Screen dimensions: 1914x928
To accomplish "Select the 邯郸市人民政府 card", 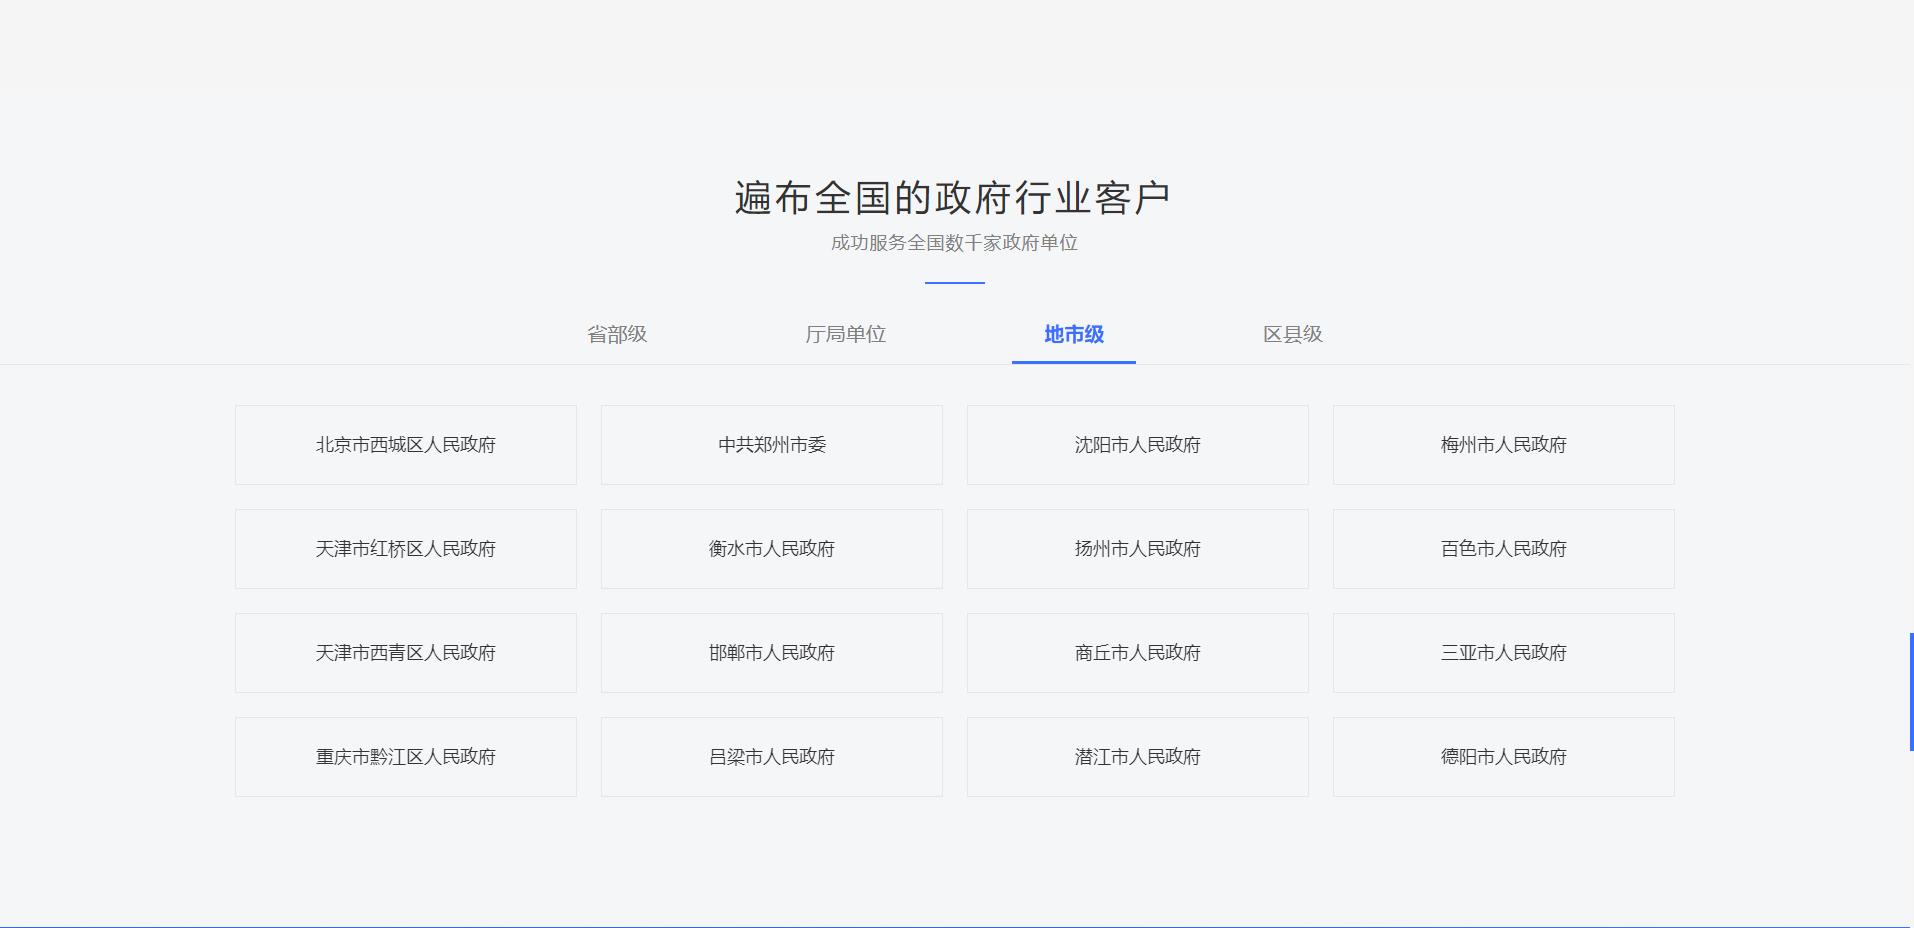I will (771, 653).
